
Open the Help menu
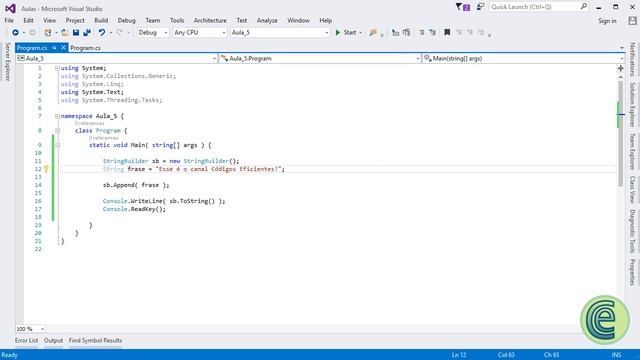pyautogui.click(x=325, y=20)
